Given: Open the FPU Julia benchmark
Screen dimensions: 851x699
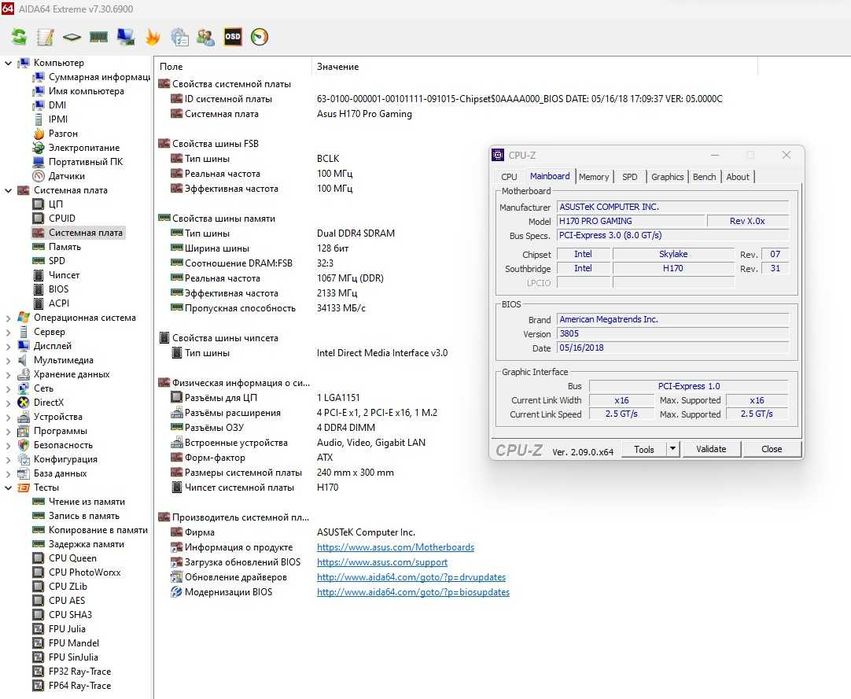Looking at the screenshot, I should [67, 628].
